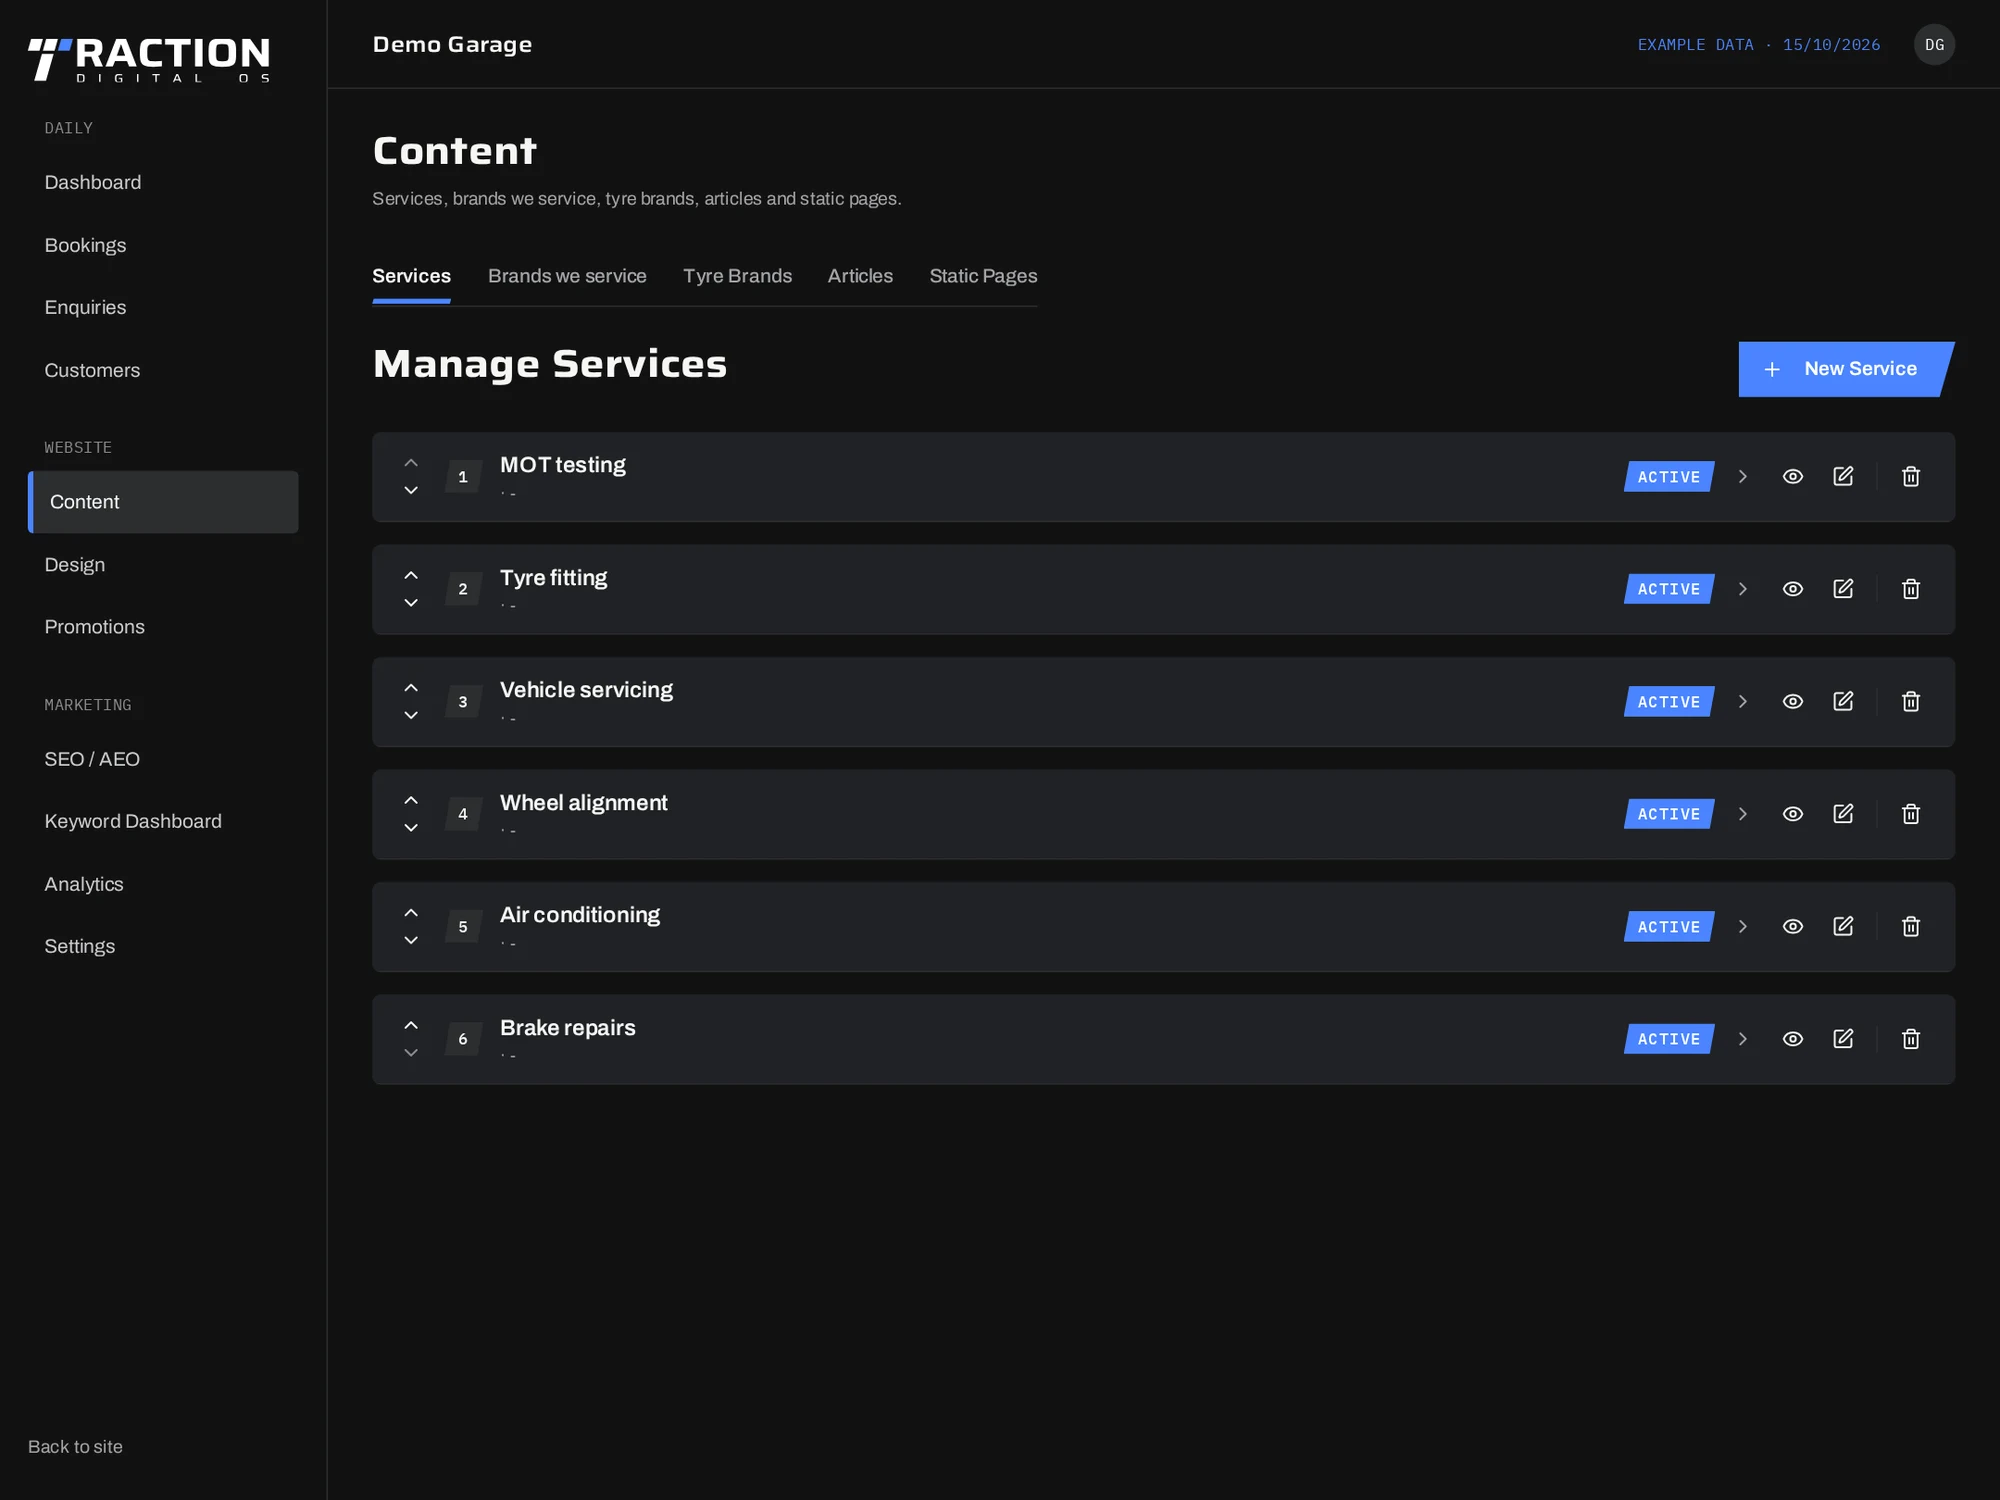This screenshot has width=2000, height=1500.
Task: Toggle visibility of Vehicle servicing
Action: [1793, 701]
